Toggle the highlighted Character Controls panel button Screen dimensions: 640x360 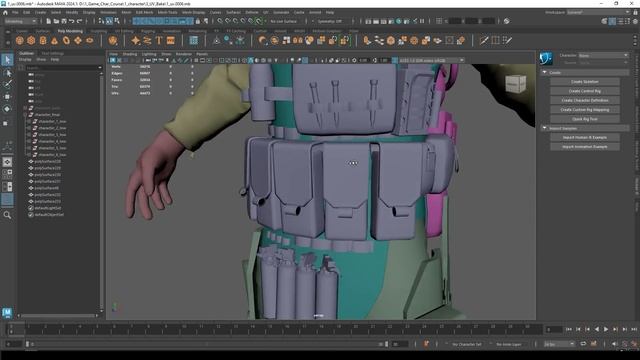612,21
